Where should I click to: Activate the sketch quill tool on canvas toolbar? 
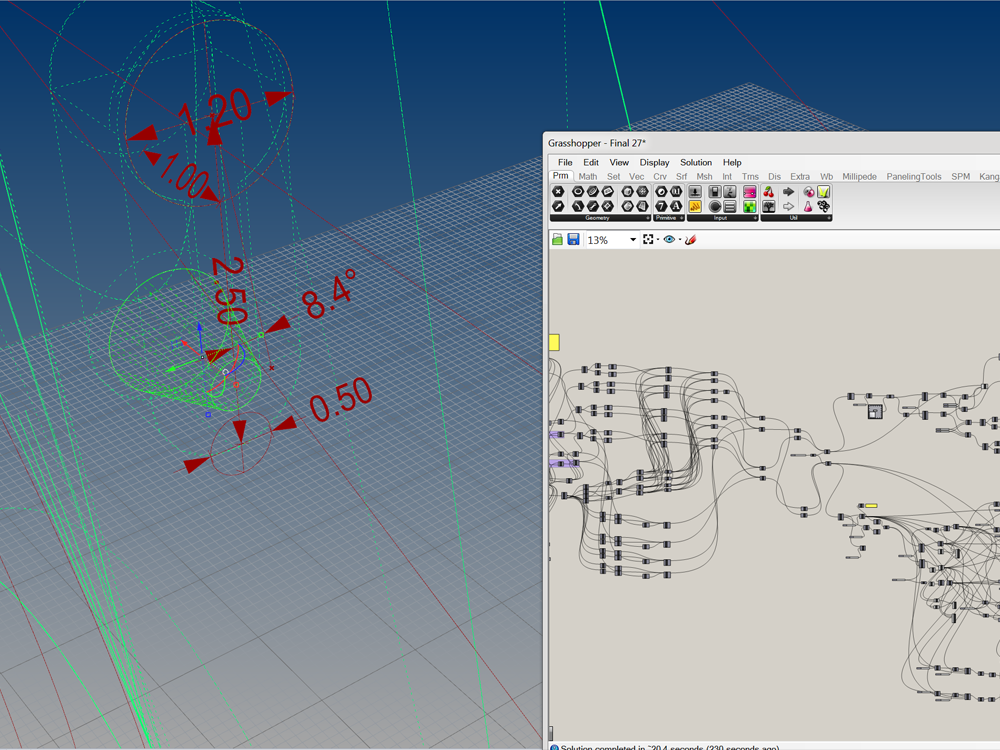pyautogui.click(x=690, y=239)
